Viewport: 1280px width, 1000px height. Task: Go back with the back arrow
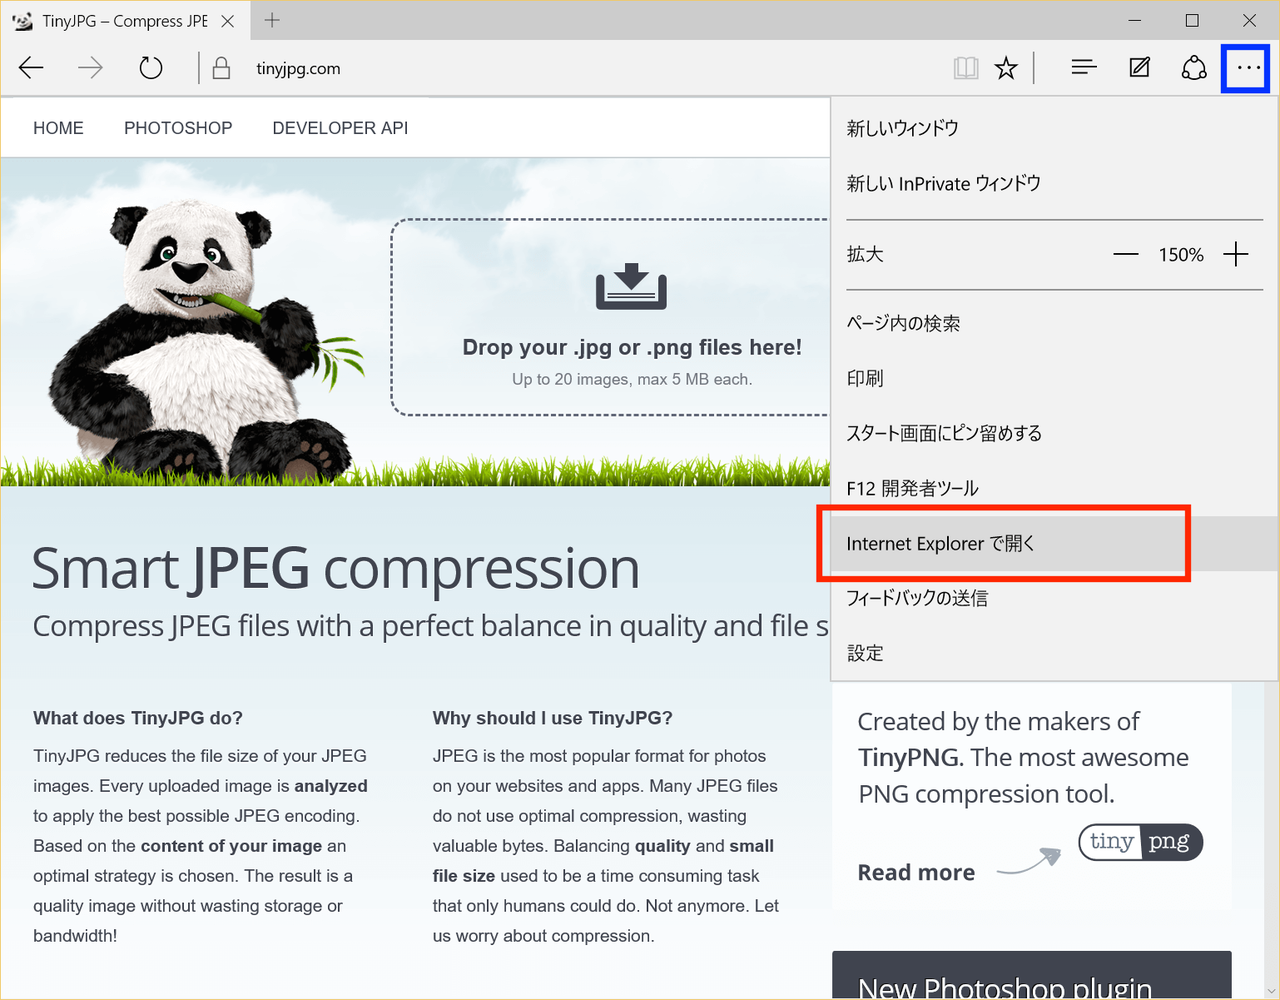click(x=32, y=68)
